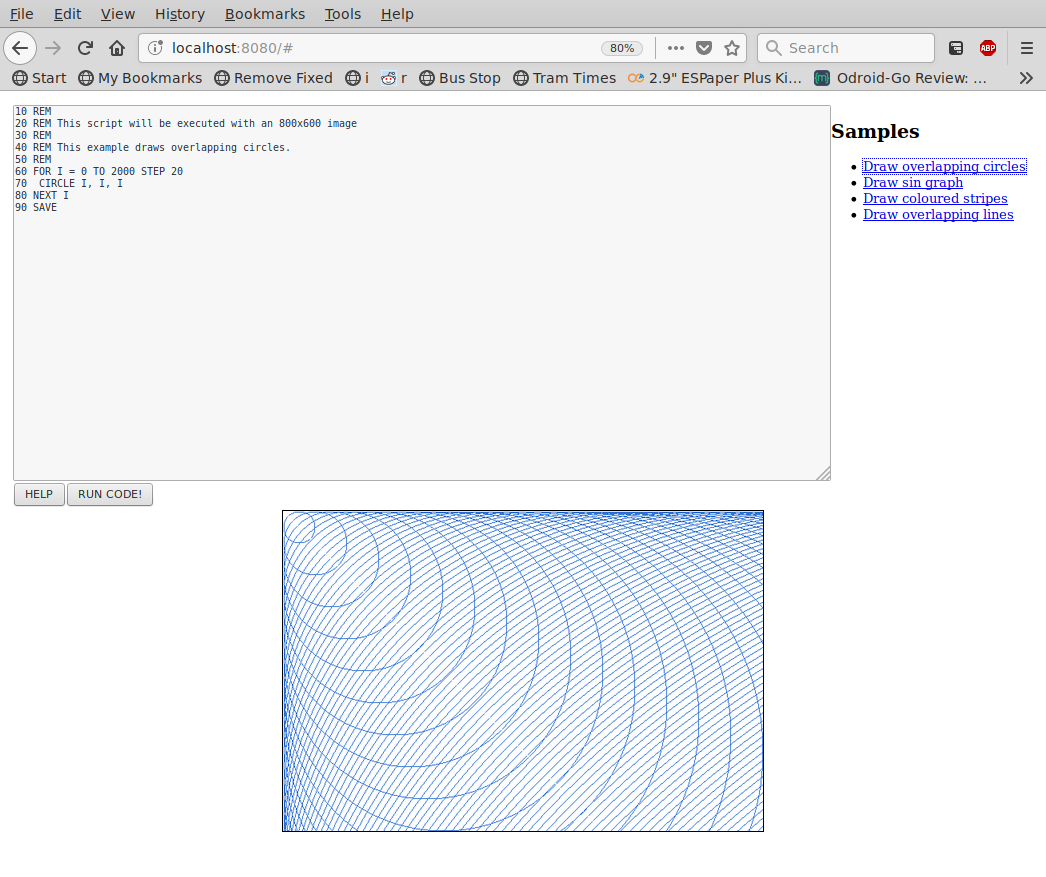Open the My Bookmarks bookmark

(x=140, y=78)
